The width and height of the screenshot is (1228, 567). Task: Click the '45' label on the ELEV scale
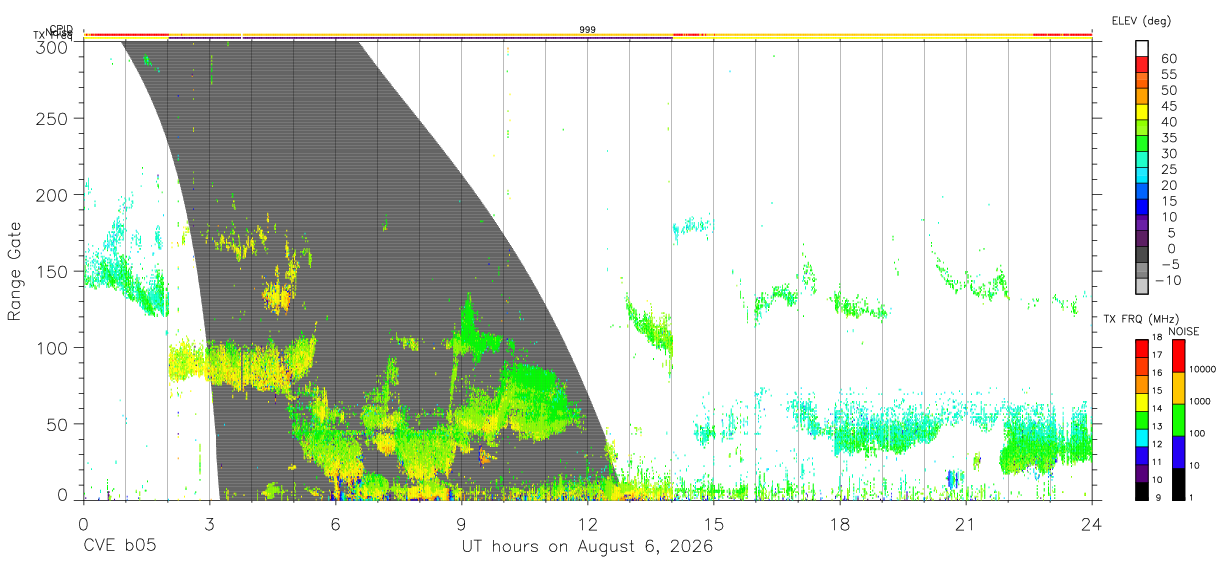1168,106
